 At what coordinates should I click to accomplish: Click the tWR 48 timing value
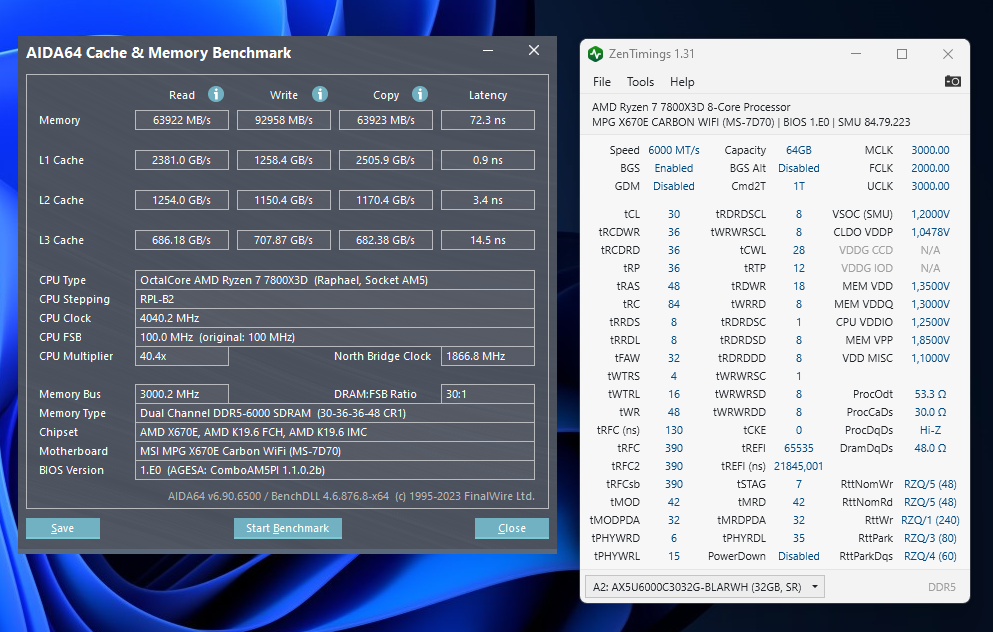(674, 412)
